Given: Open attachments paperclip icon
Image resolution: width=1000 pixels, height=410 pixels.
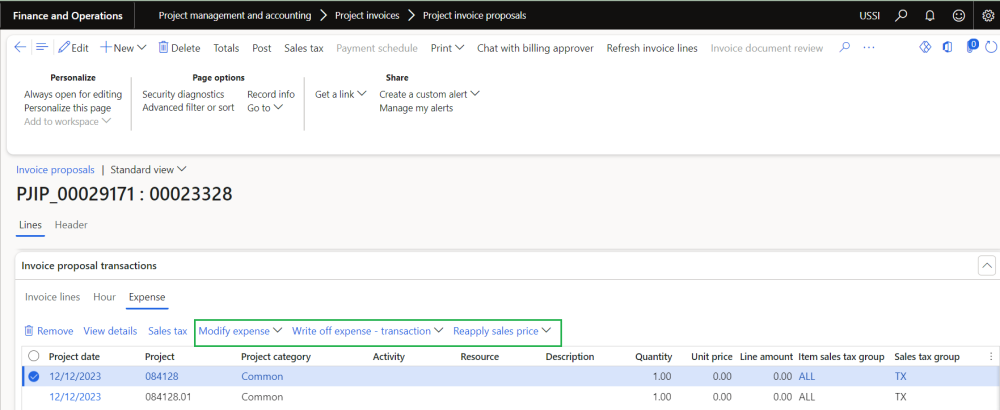Looking at the screenshot, I should click(x=972, y=47).
